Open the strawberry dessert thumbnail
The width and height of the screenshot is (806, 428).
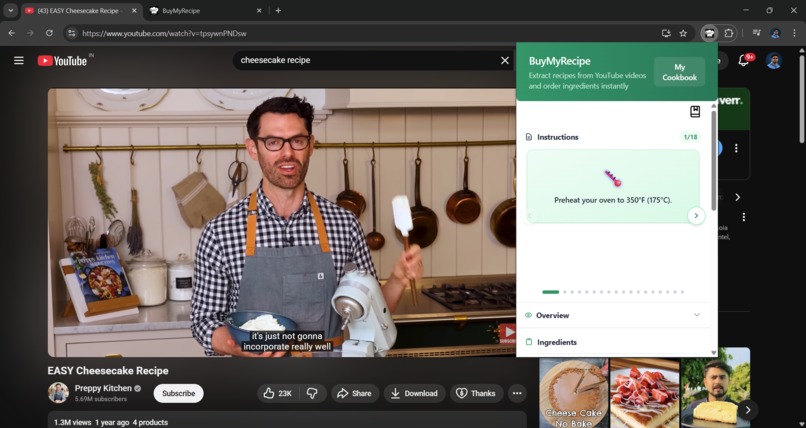644,393
